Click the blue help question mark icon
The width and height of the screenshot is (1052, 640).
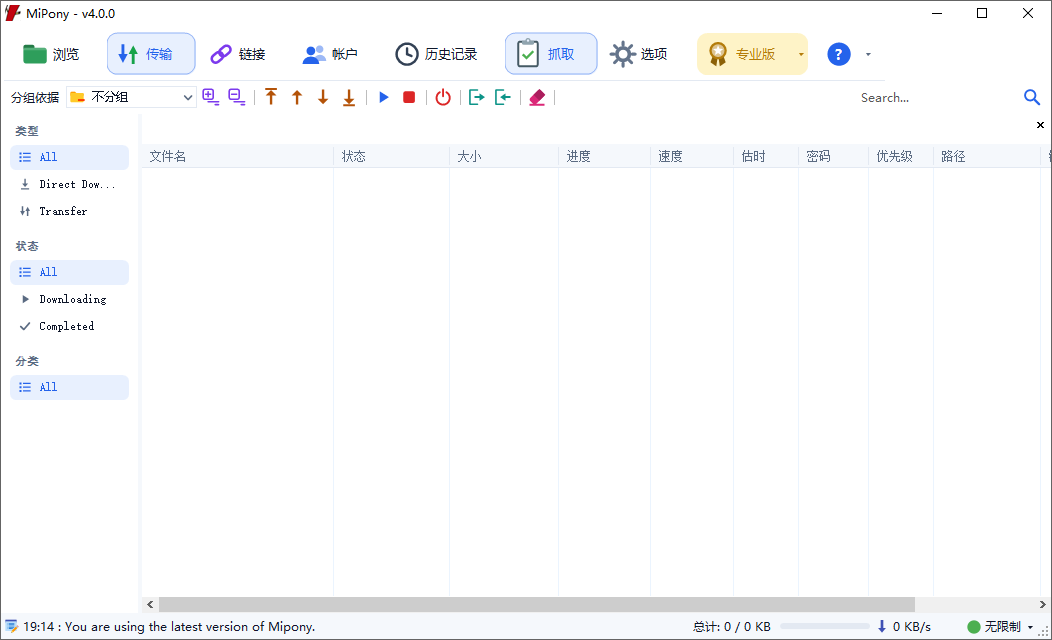click(839, 54)
